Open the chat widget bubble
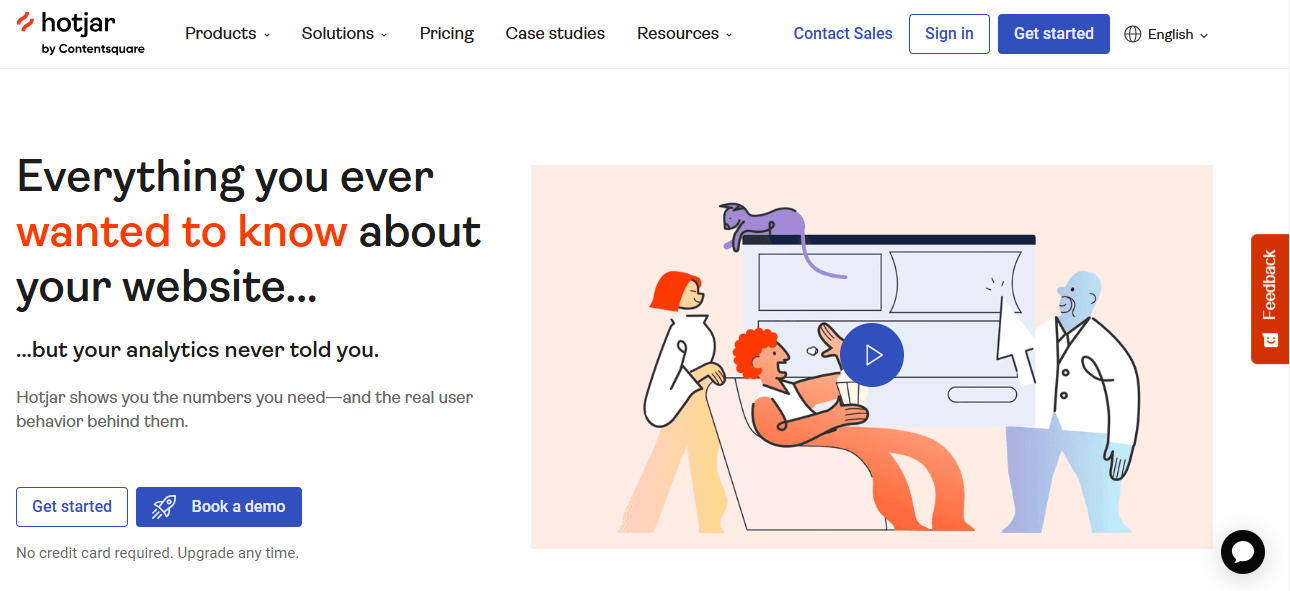This screenshot has width=1290, height=591. pyautogui.click(x=1243, y=552)
